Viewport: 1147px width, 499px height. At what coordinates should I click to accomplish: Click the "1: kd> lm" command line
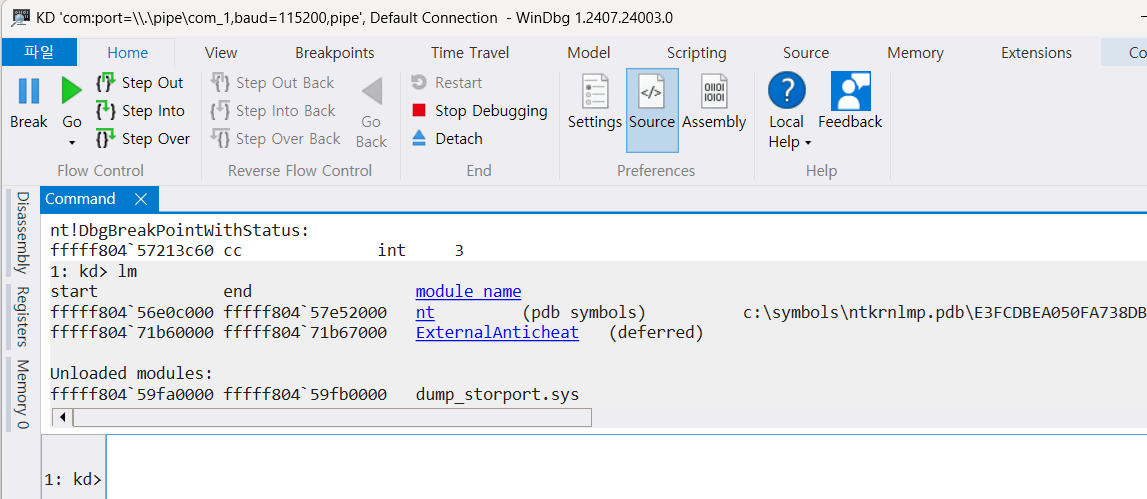94,271
